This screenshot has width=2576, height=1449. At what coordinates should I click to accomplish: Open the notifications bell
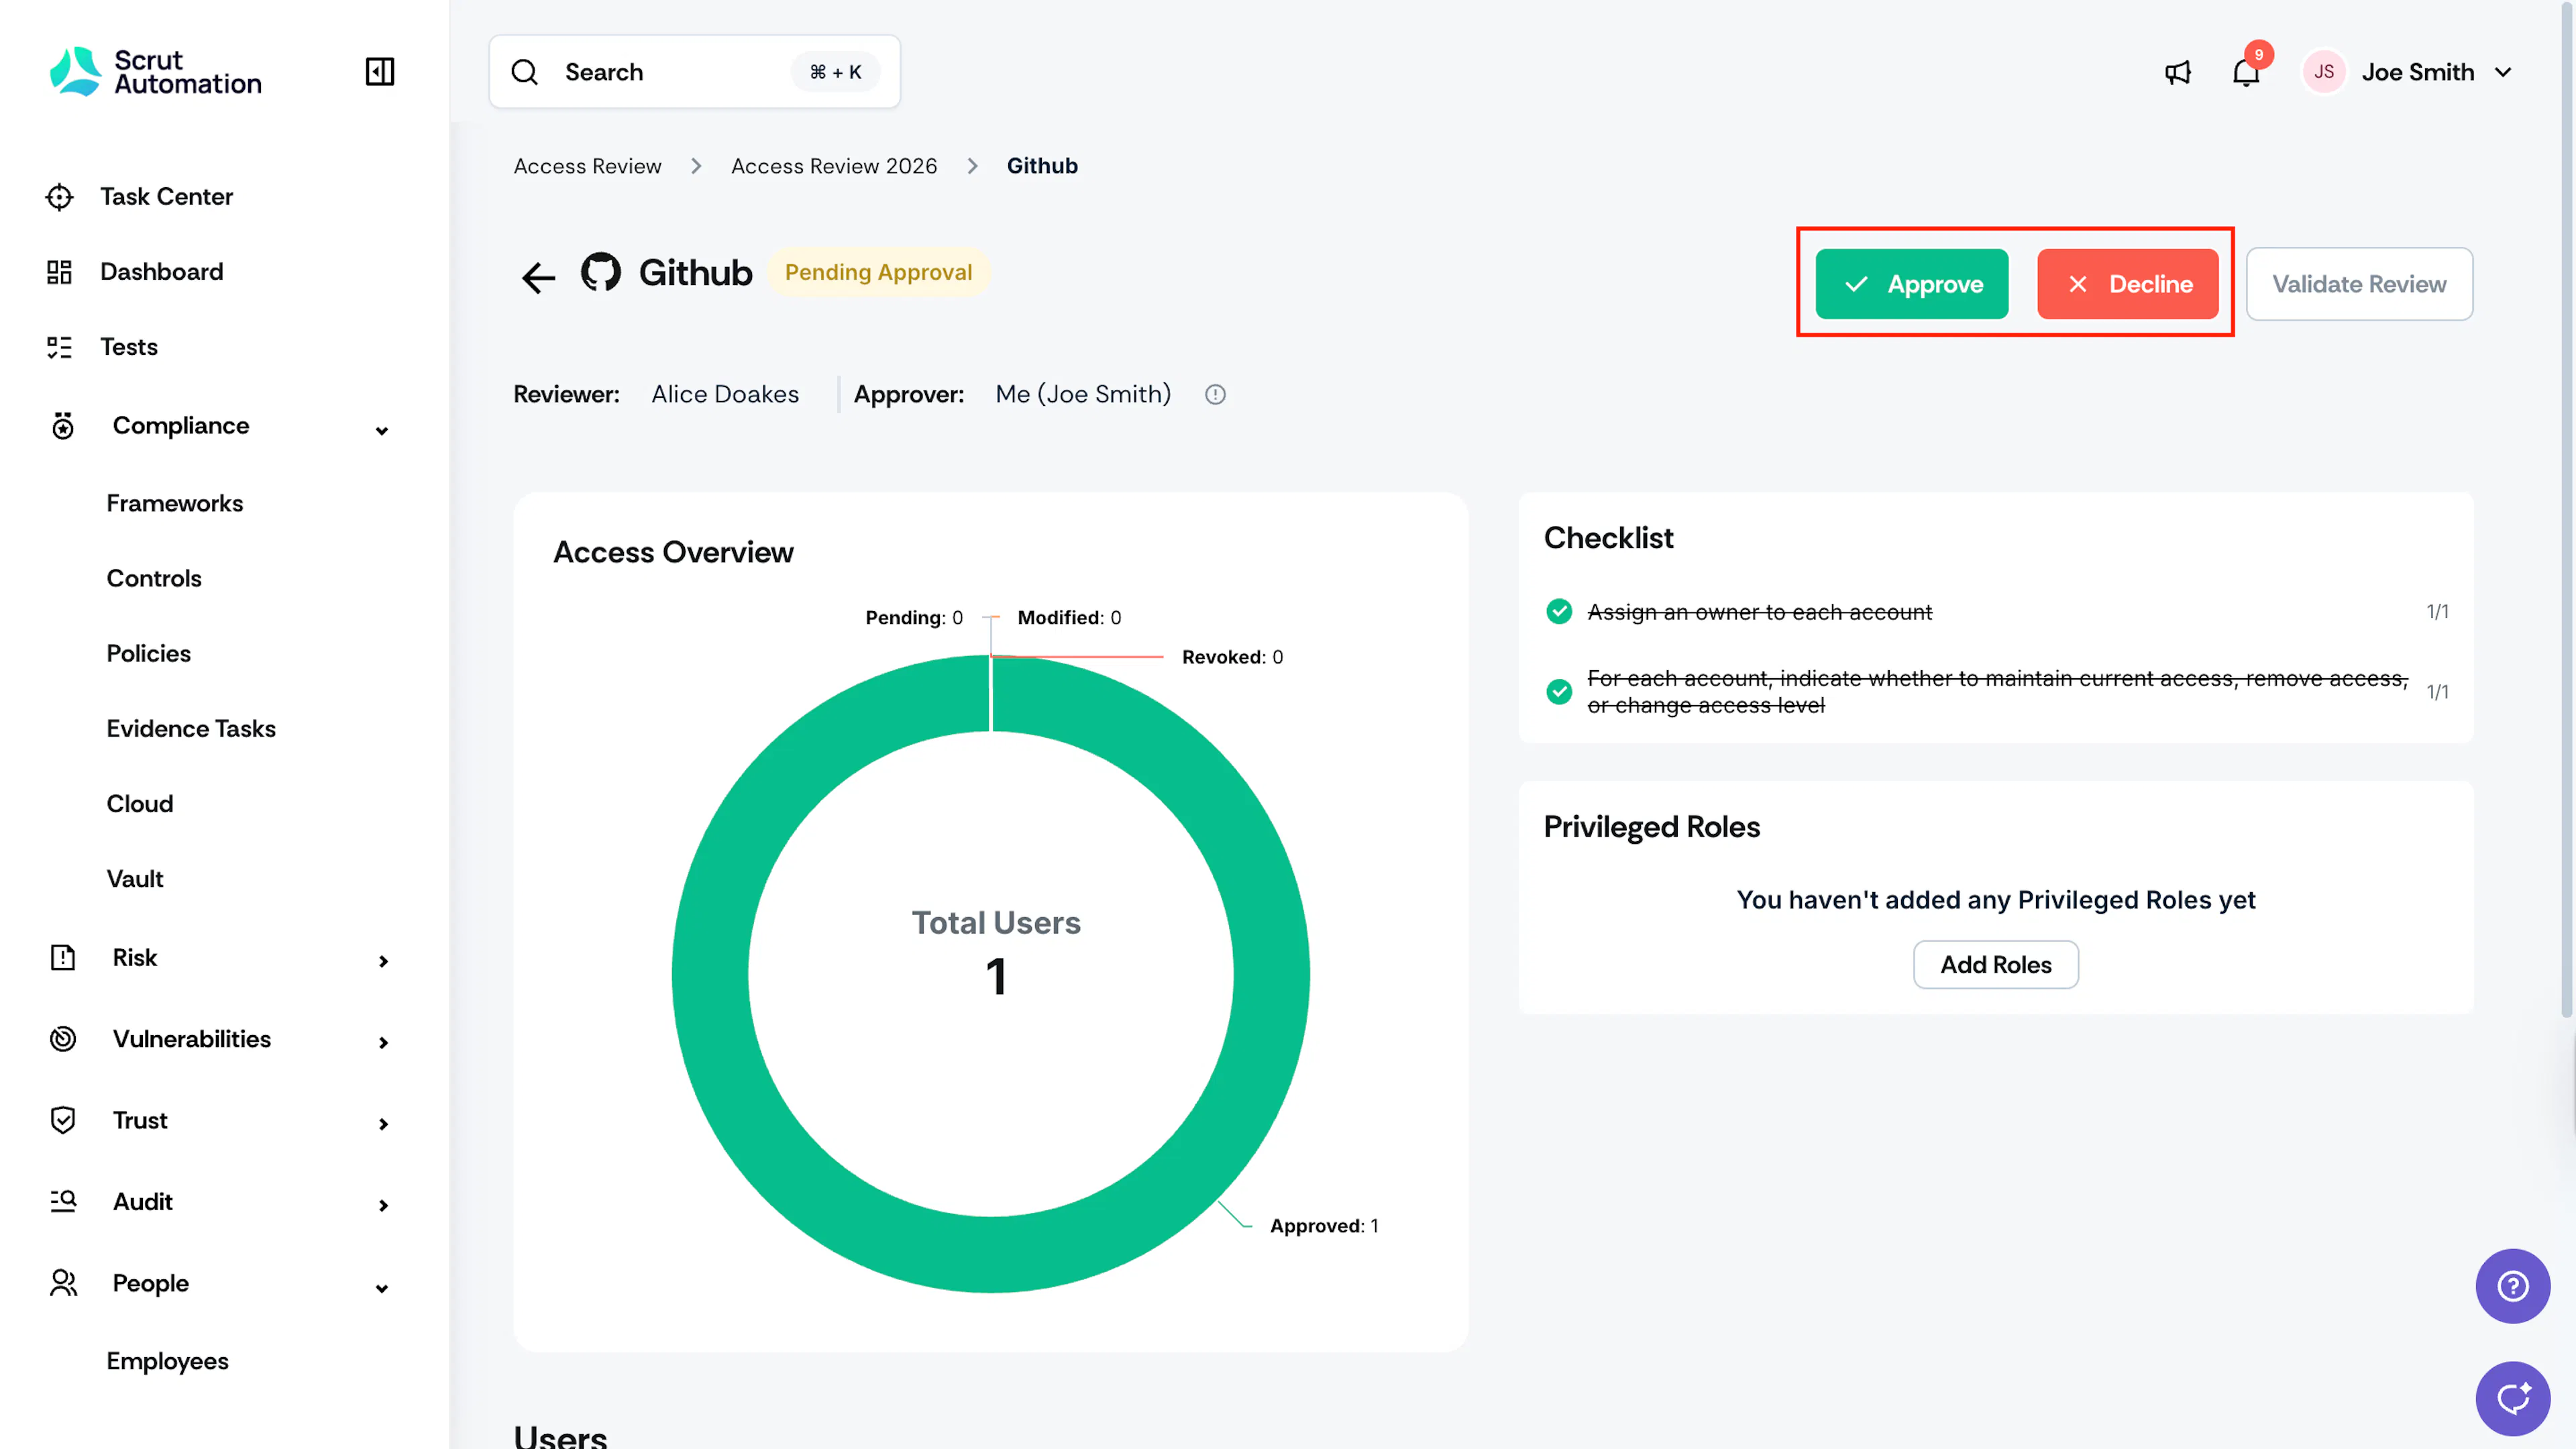click(x=2246, y=72)
